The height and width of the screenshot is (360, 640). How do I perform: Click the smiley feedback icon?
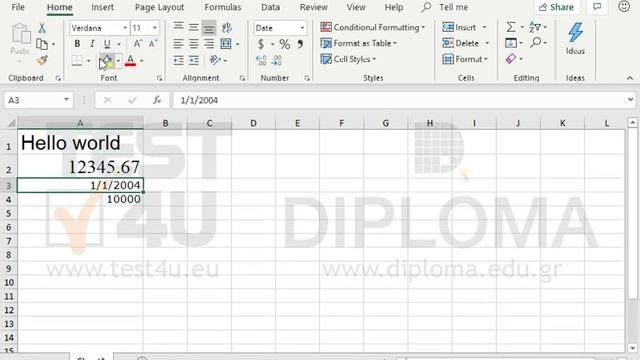coord(624,7)
